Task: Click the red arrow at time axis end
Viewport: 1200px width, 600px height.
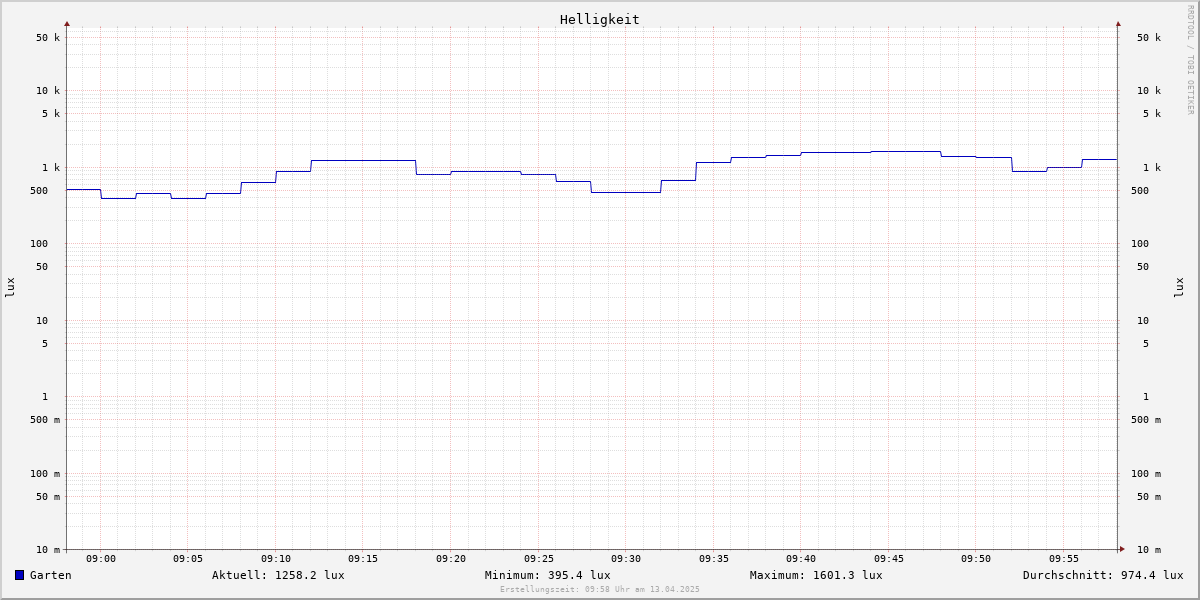Action: tap(1122, 549)
